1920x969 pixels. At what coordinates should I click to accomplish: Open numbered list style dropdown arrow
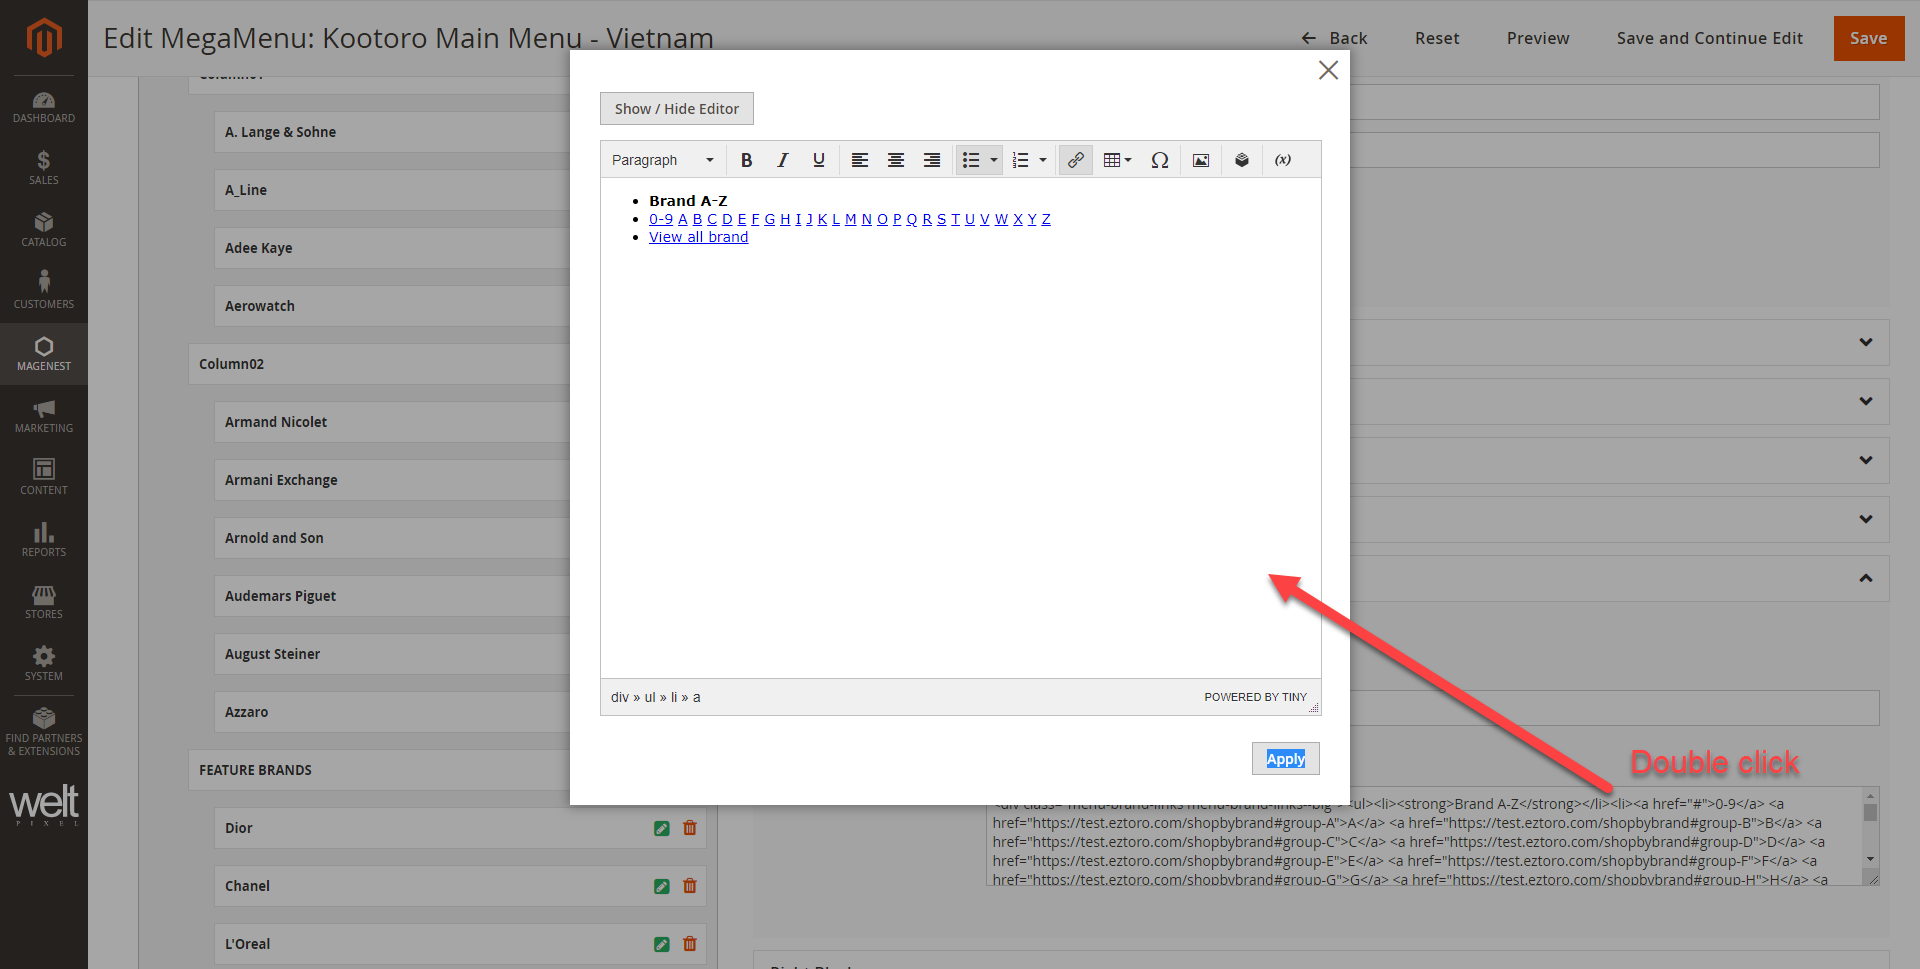1043,160
